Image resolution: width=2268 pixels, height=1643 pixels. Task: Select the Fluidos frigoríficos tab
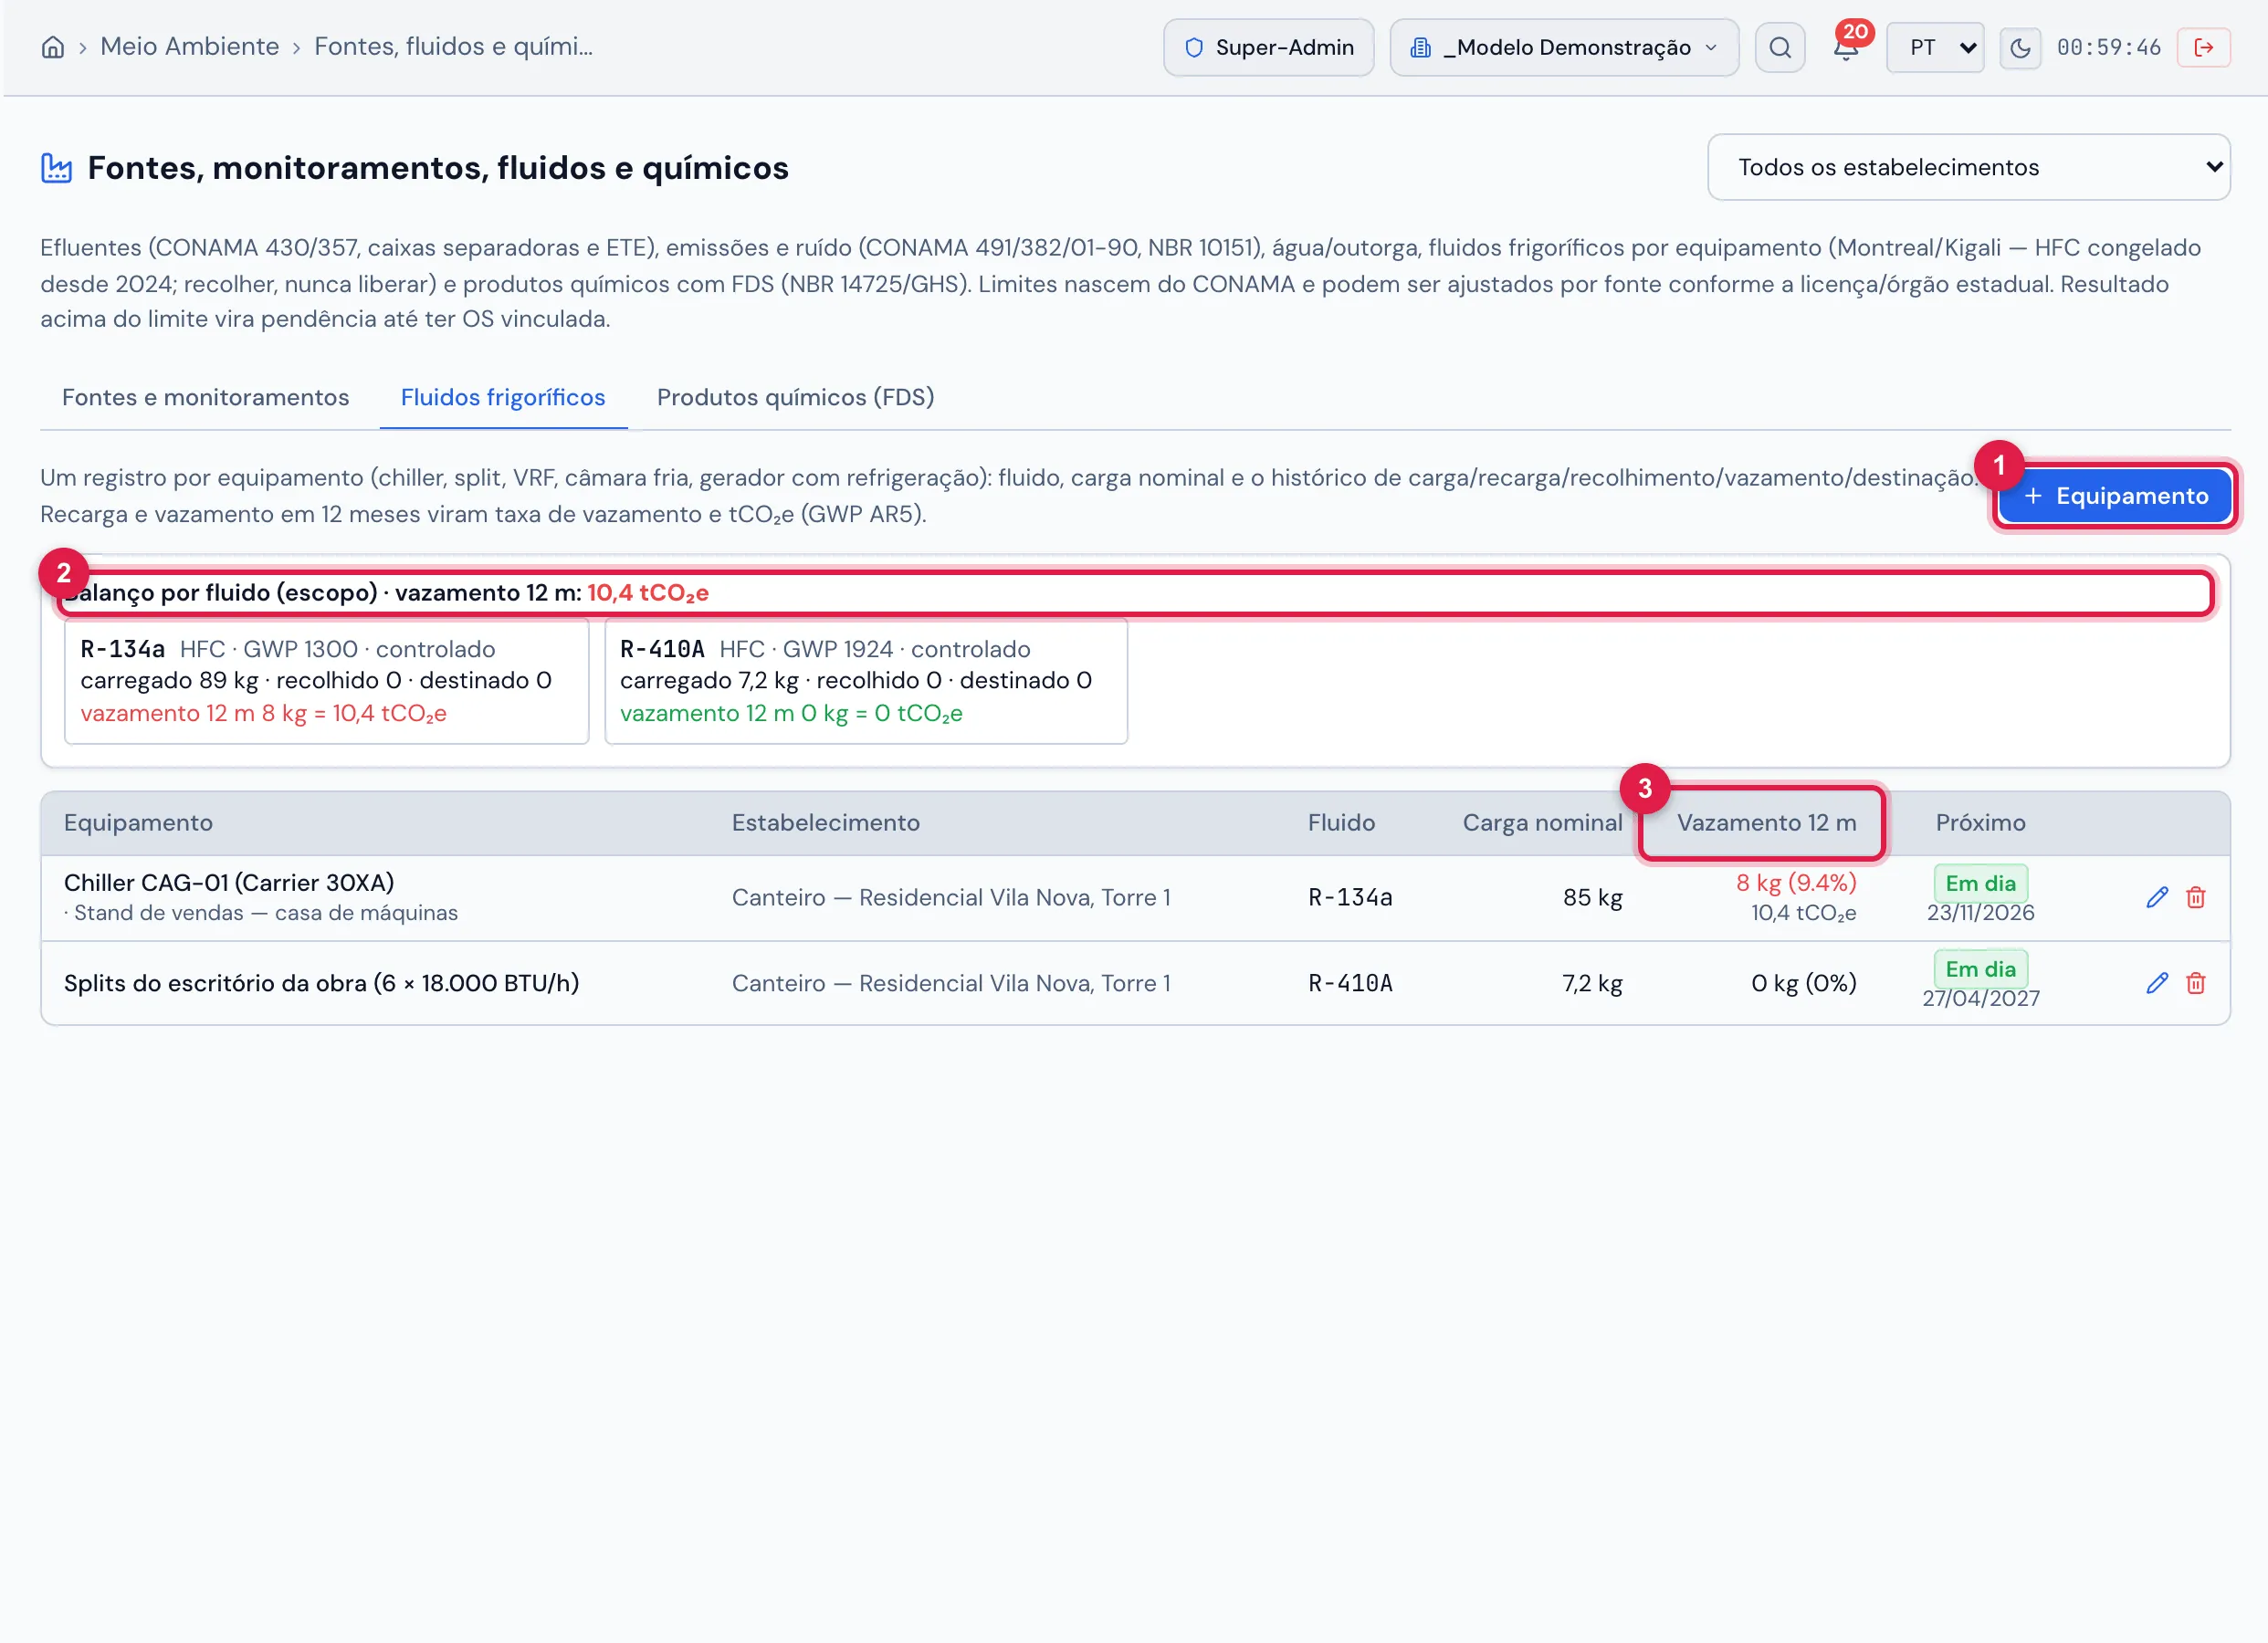coord(503,397)
